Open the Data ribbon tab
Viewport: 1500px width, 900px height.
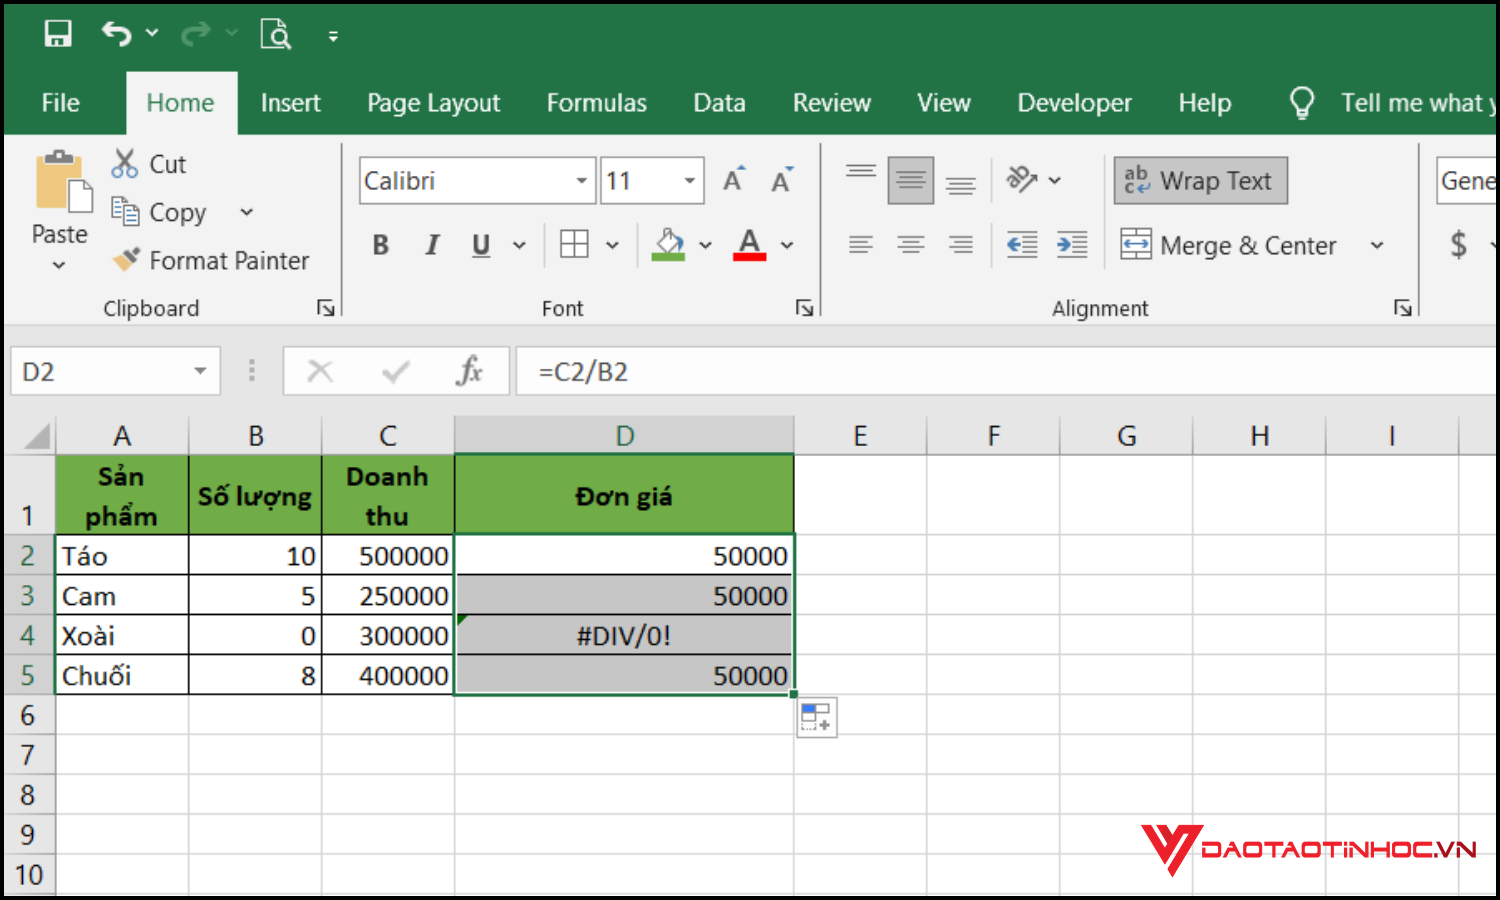click(x=718, y=102)
